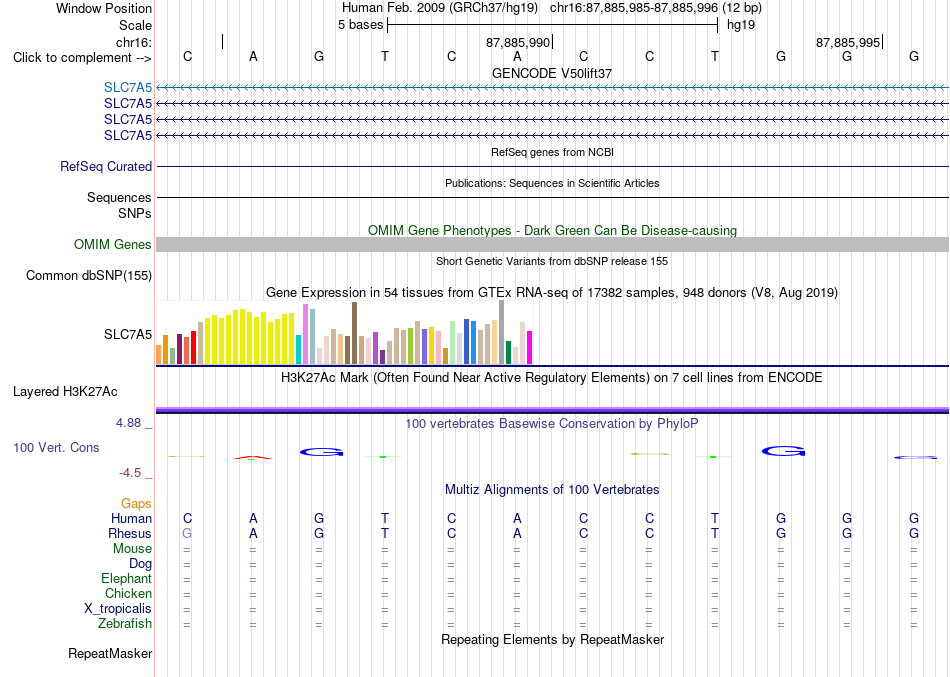Click '100 vertebrates Basewise Conservation by PhyloP' title
The height and width of the screenshot is (677, 950).
click(x=552, y=424)
